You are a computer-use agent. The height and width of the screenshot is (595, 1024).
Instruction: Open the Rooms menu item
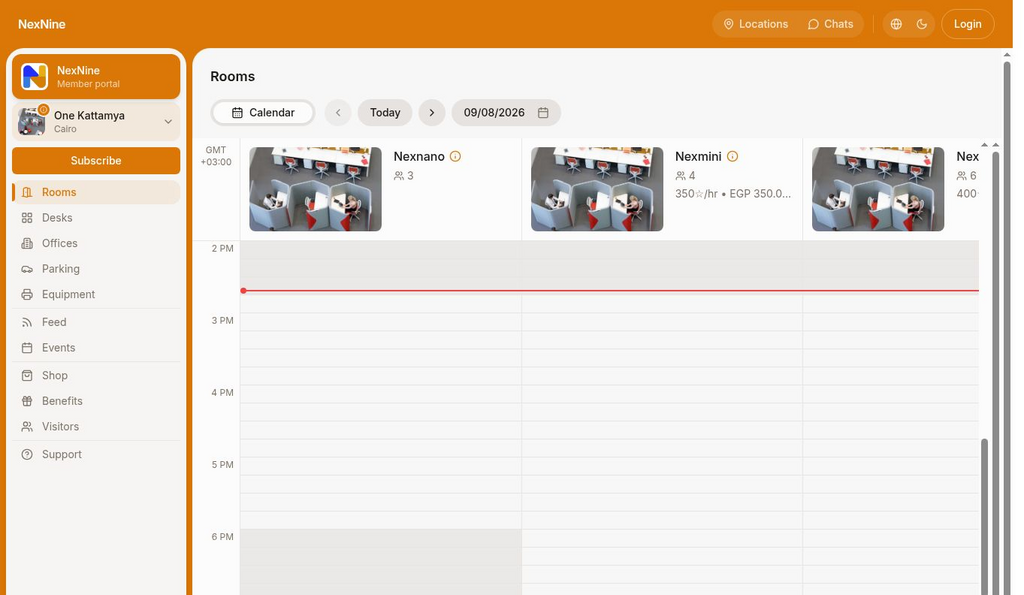click(96, 192)
